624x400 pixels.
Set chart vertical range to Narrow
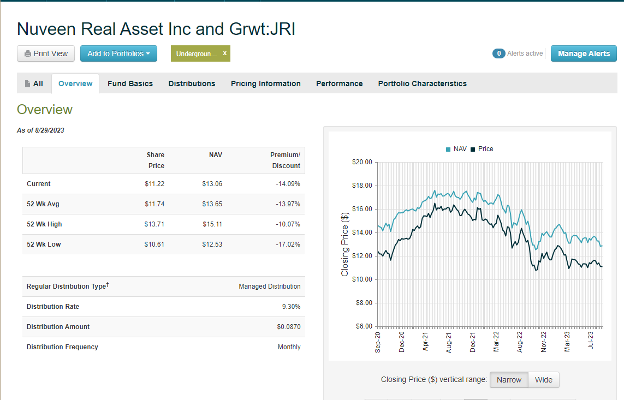(x=508, y=380)
